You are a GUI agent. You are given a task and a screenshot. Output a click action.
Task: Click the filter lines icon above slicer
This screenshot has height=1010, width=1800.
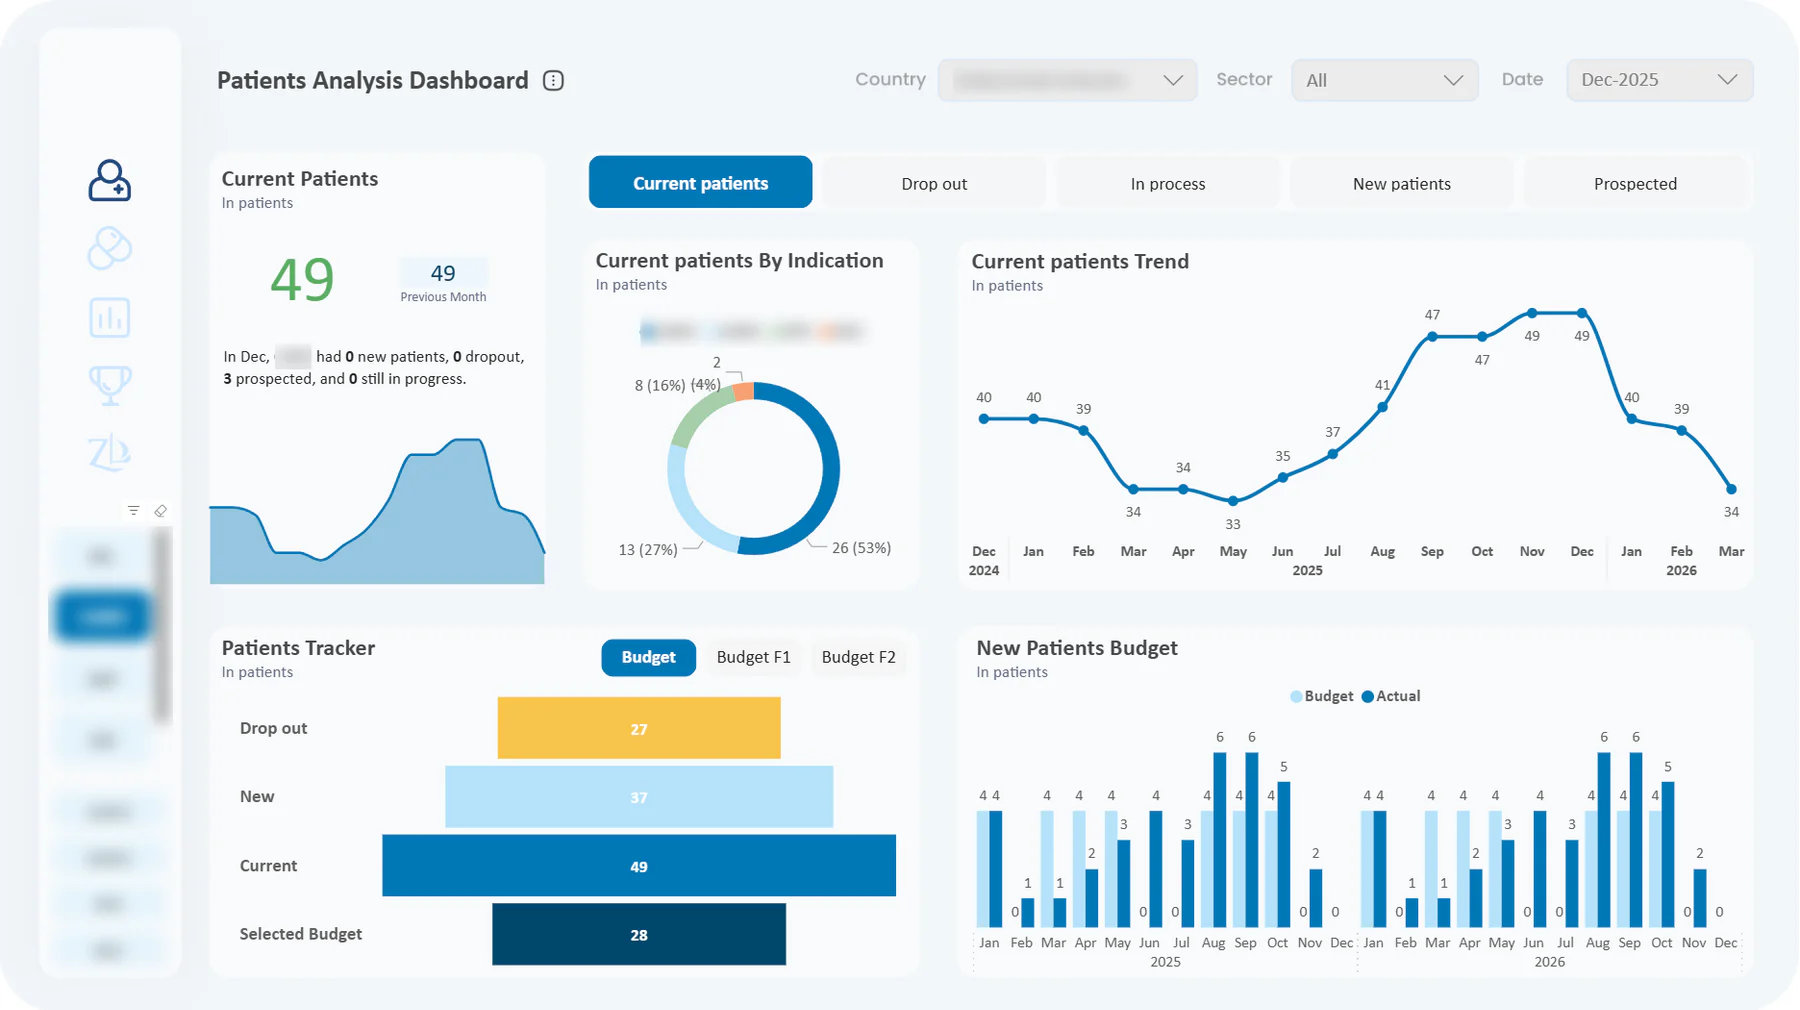click(x=133, y=511)
